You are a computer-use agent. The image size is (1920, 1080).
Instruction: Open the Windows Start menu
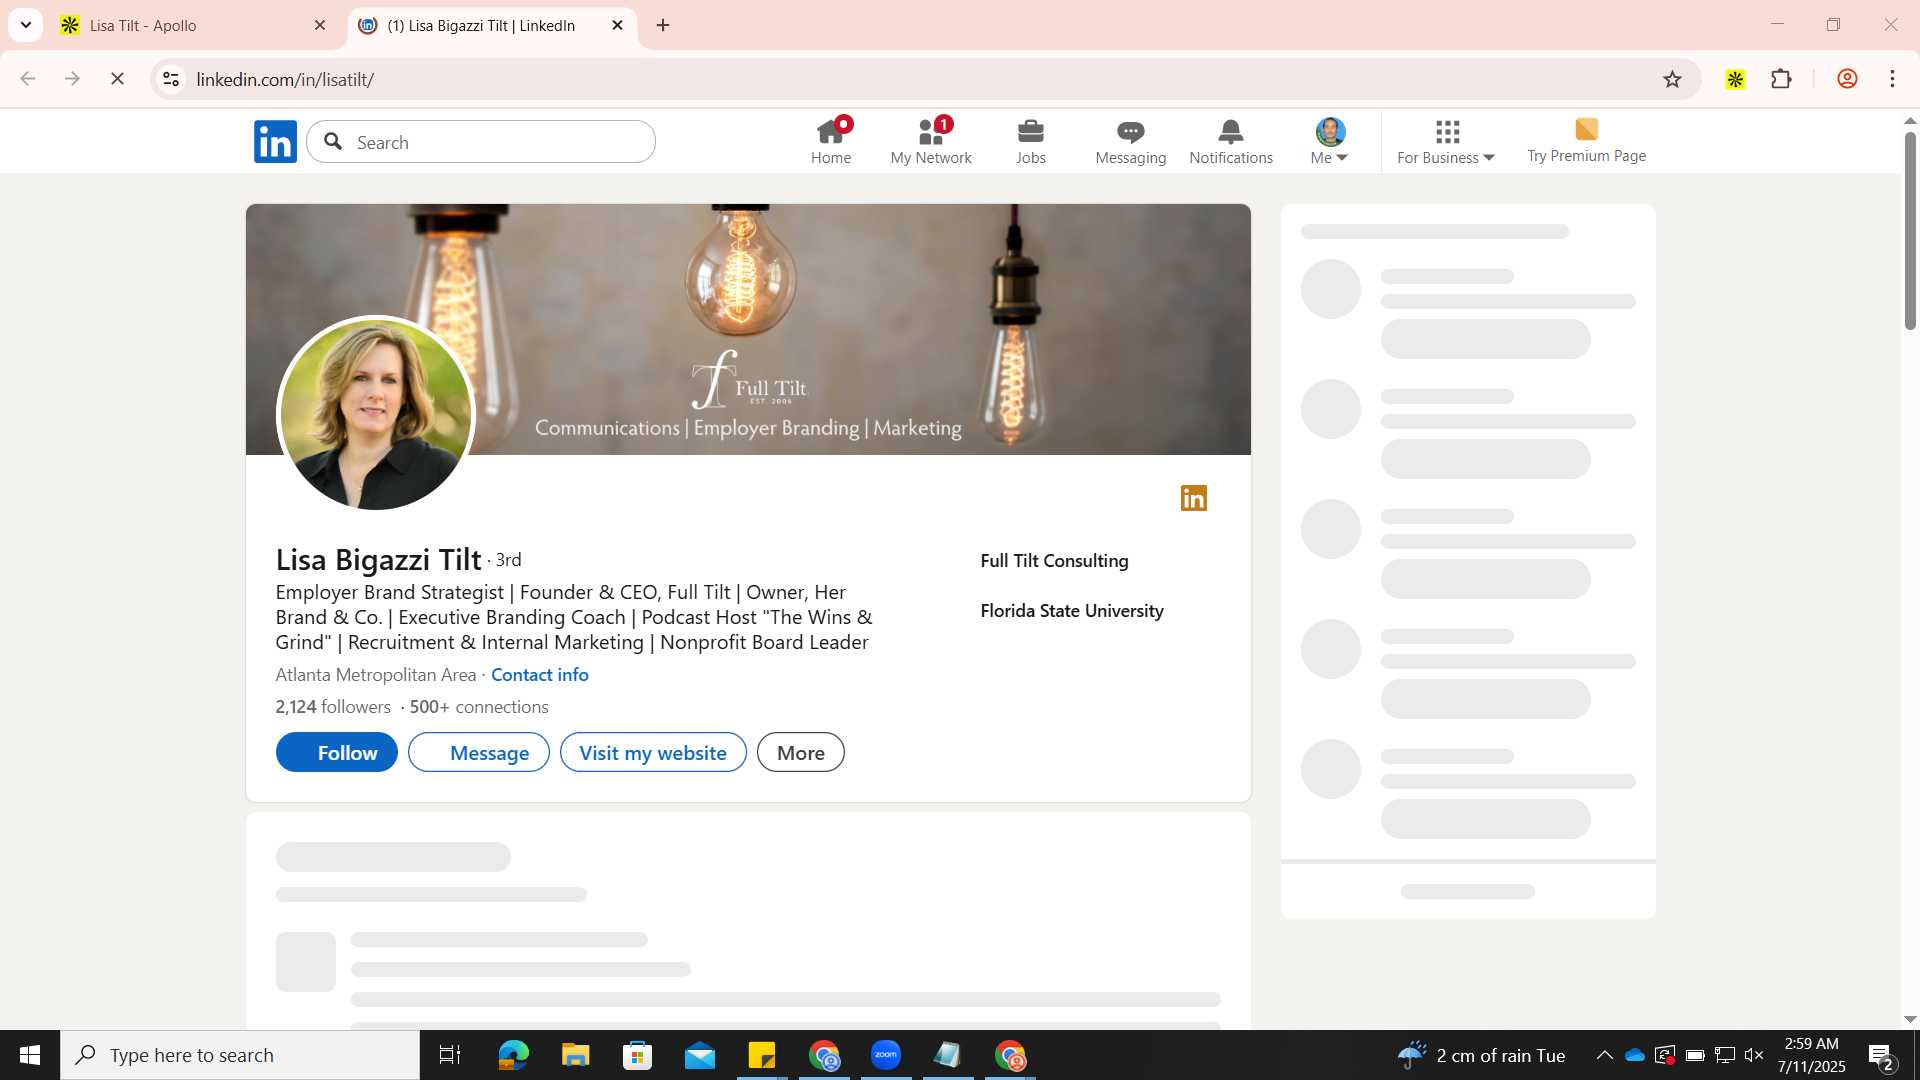pyautogui.click(x=30, y=1055)
